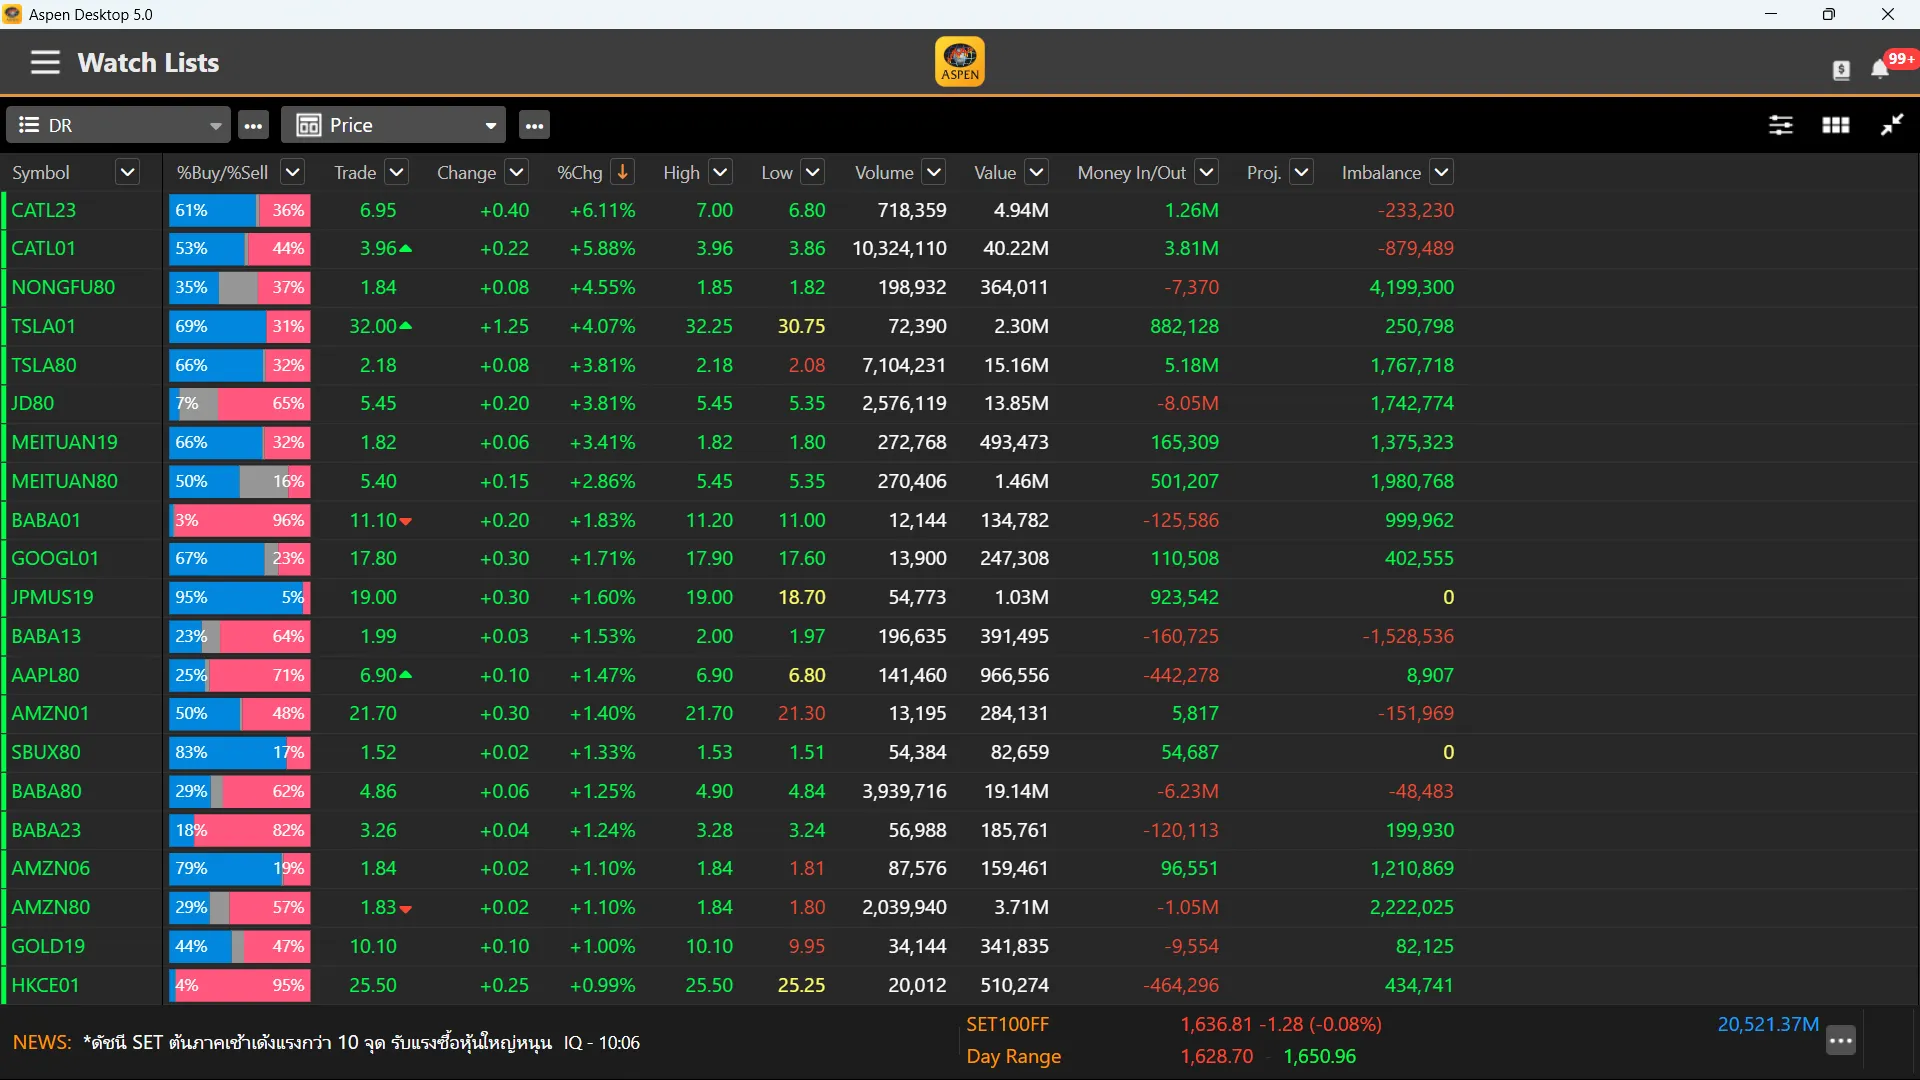The image size is (1920, 1080).
Task: Open the column settings sliders icon
Action: pos(1780,125)
